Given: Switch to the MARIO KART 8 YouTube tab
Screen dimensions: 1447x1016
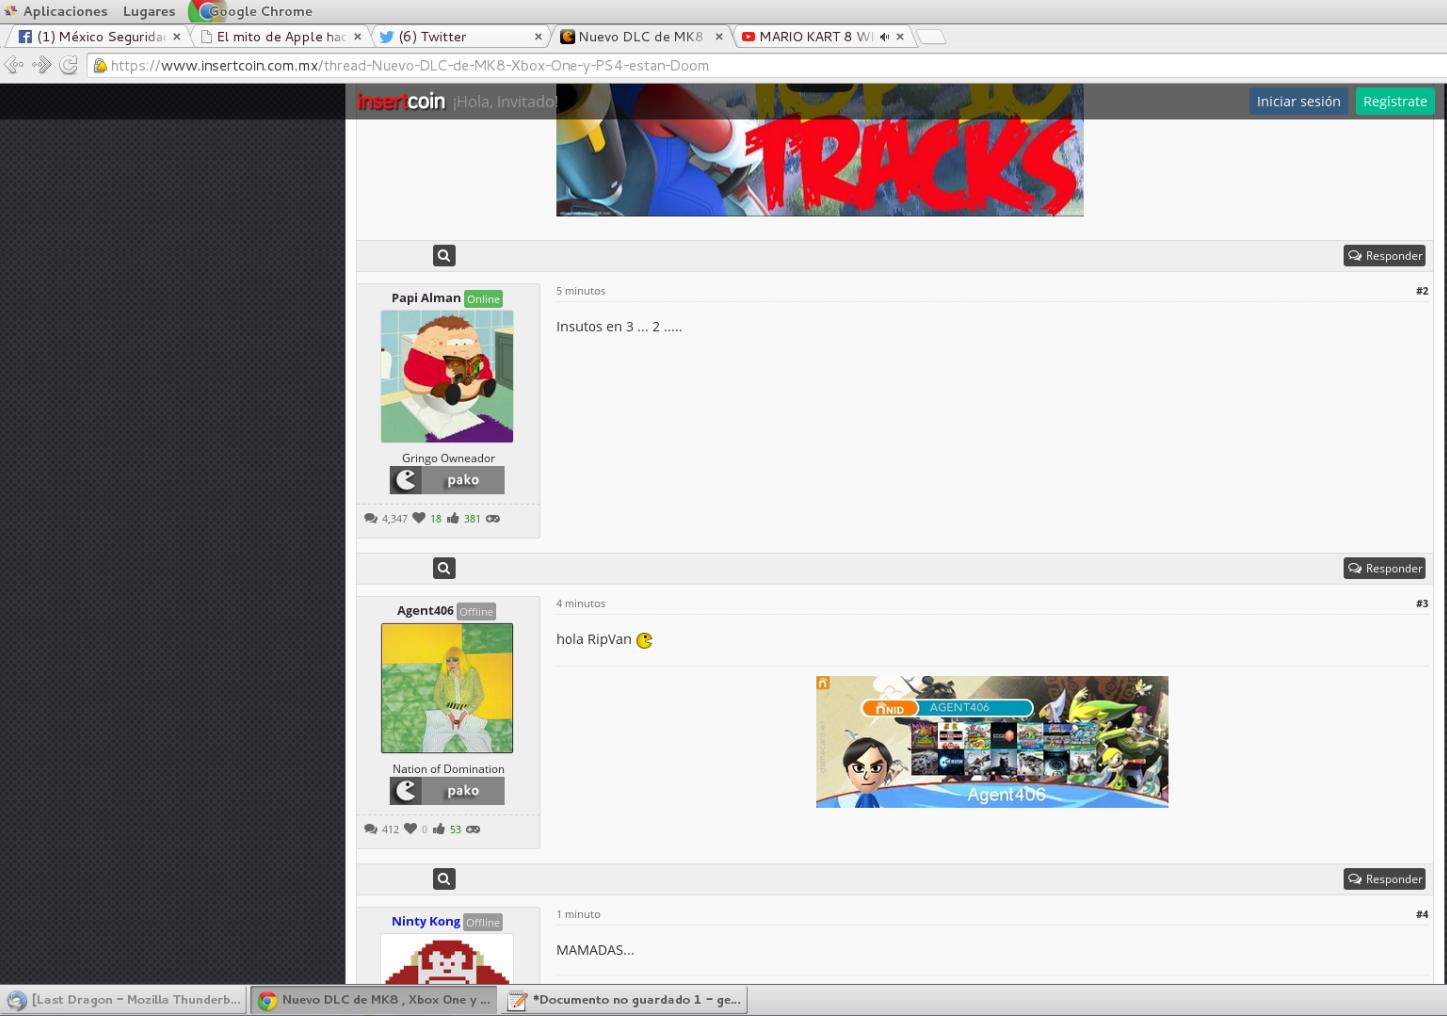Looking at the screenshot, I should coord(810,37).
